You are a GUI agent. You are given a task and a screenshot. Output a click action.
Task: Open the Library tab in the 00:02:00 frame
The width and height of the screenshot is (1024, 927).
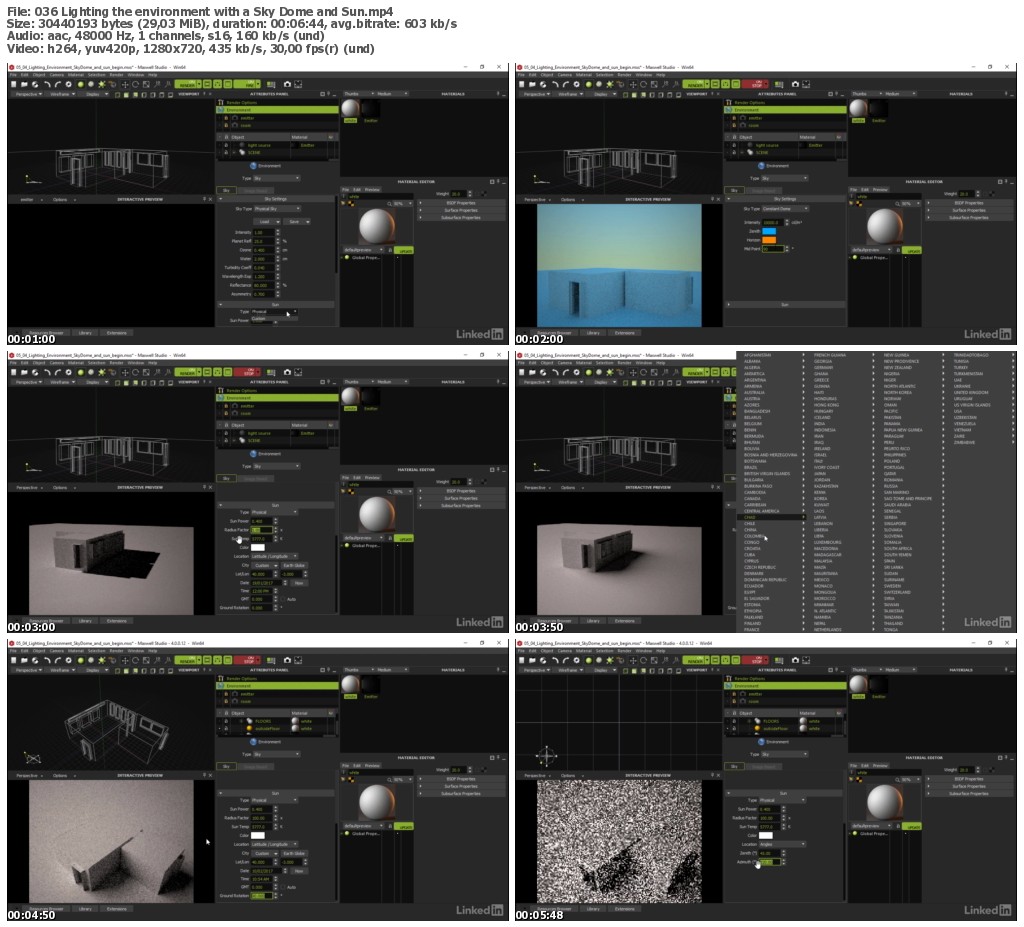pyautogui.click(x=593, y=333)
